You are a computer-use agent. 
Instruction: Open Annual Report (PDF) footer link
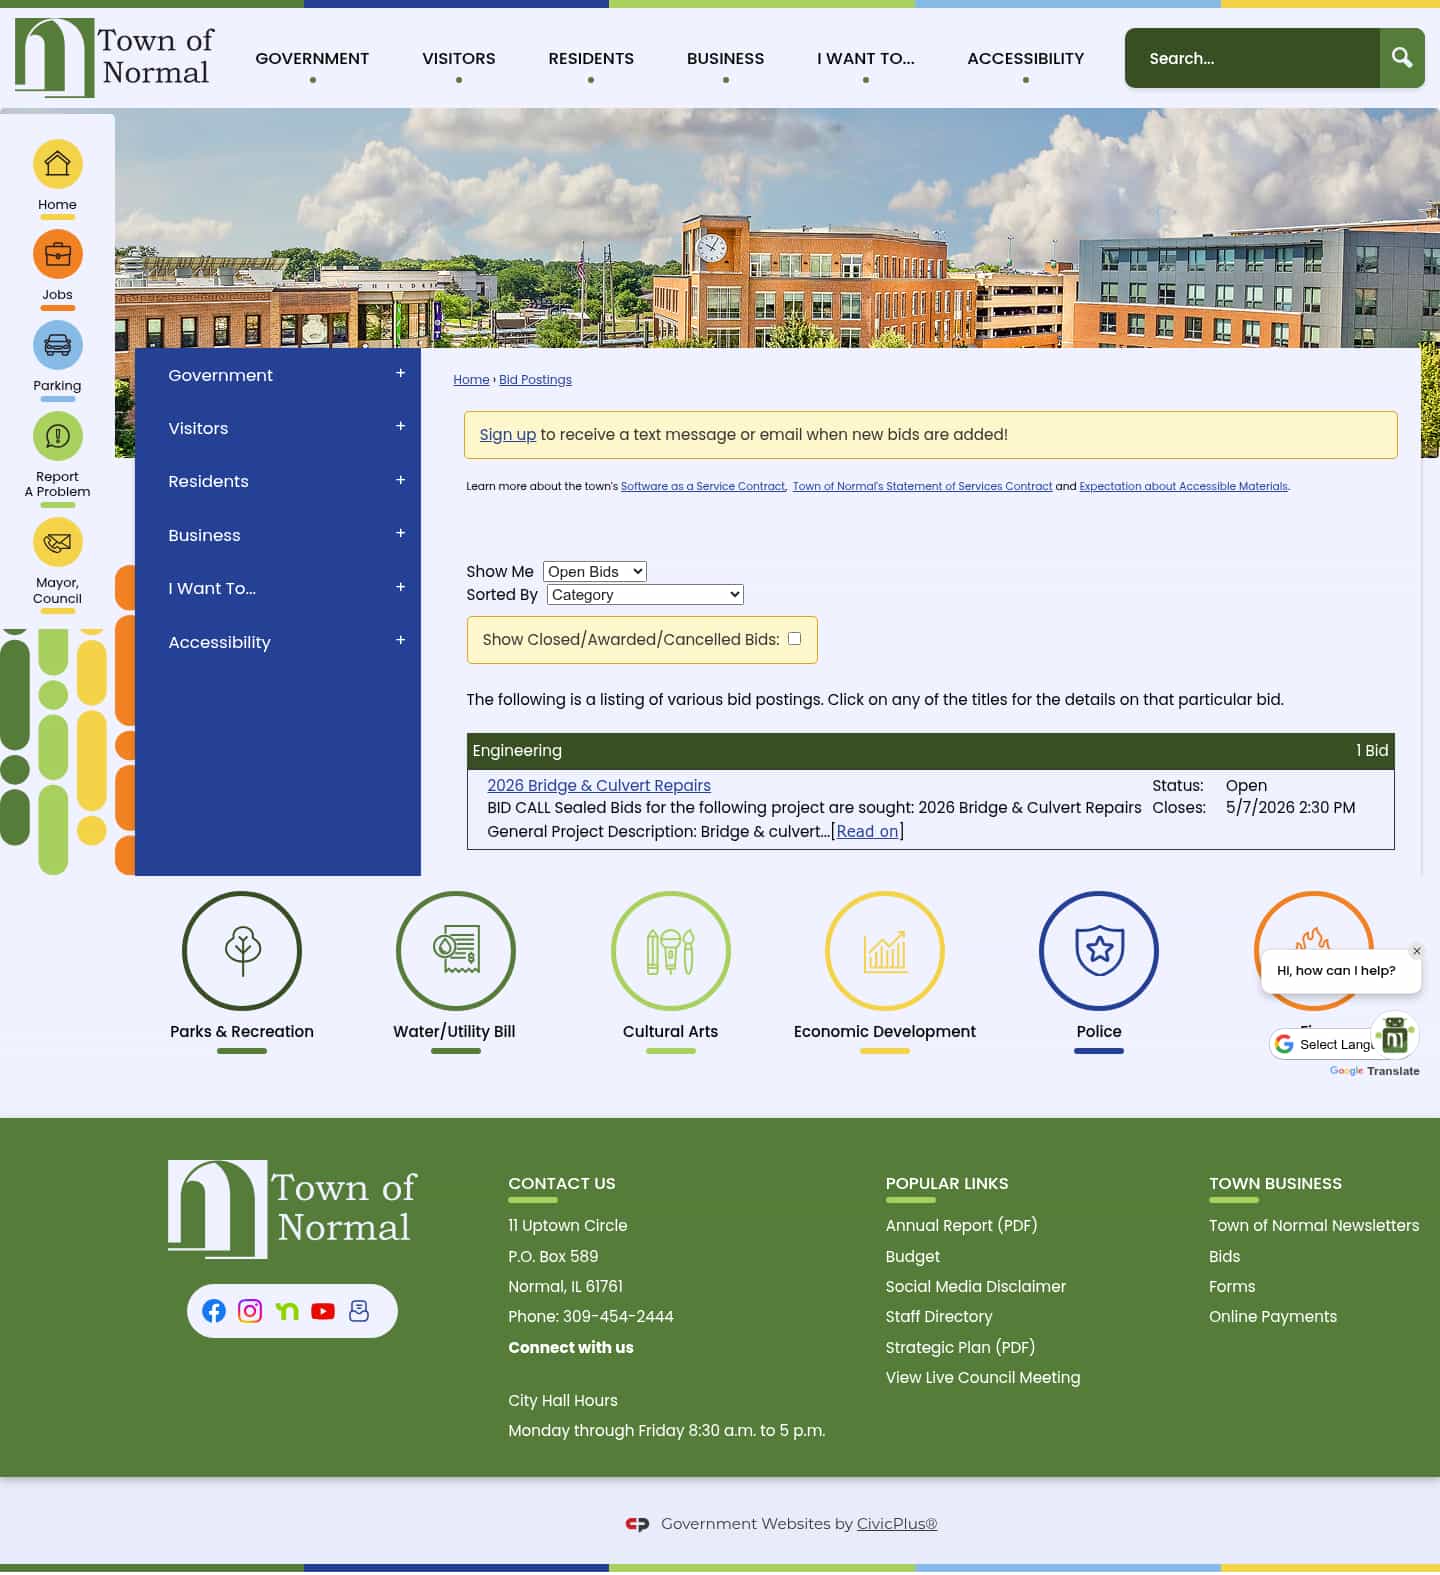coord(961,1226)
